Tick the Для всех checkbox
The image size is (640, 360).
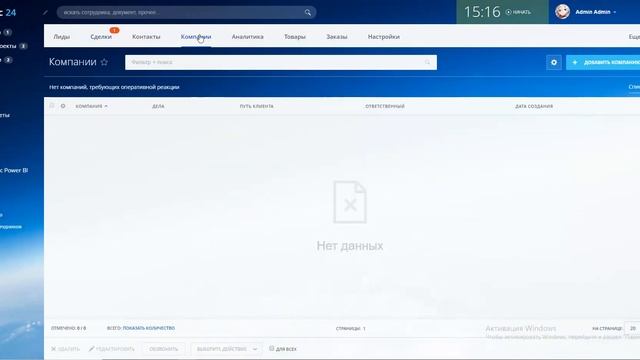point(272,349)
